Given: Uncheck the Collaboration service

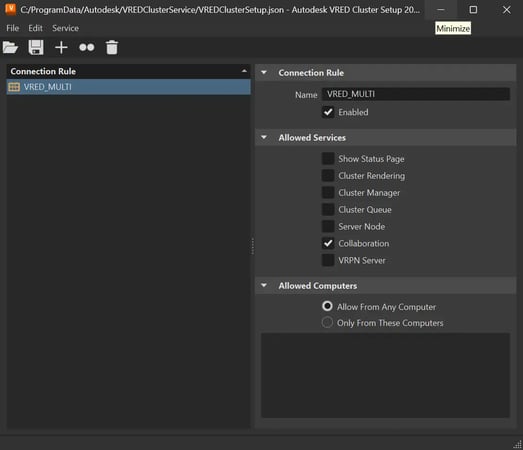Looking at the screenshot, I should click(328, 244).
